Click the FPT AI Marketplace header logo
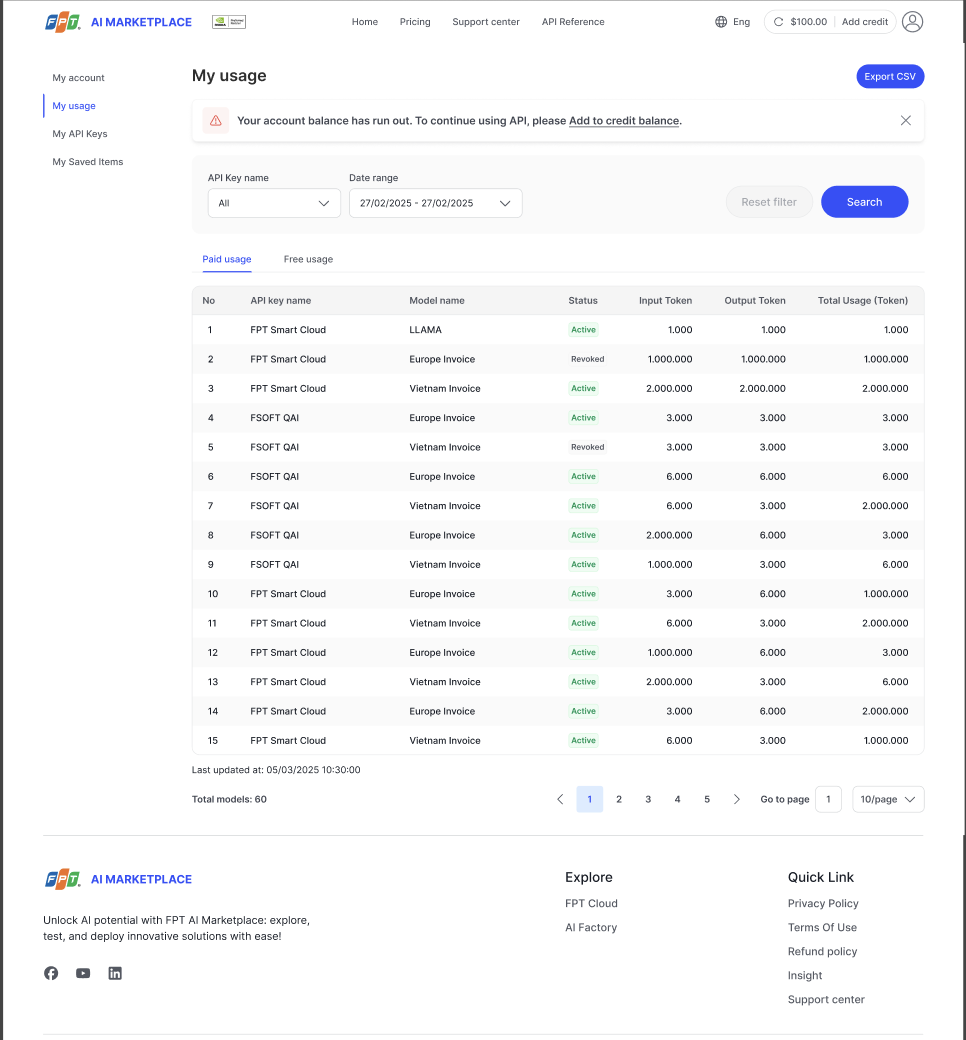 coord(118,22)
